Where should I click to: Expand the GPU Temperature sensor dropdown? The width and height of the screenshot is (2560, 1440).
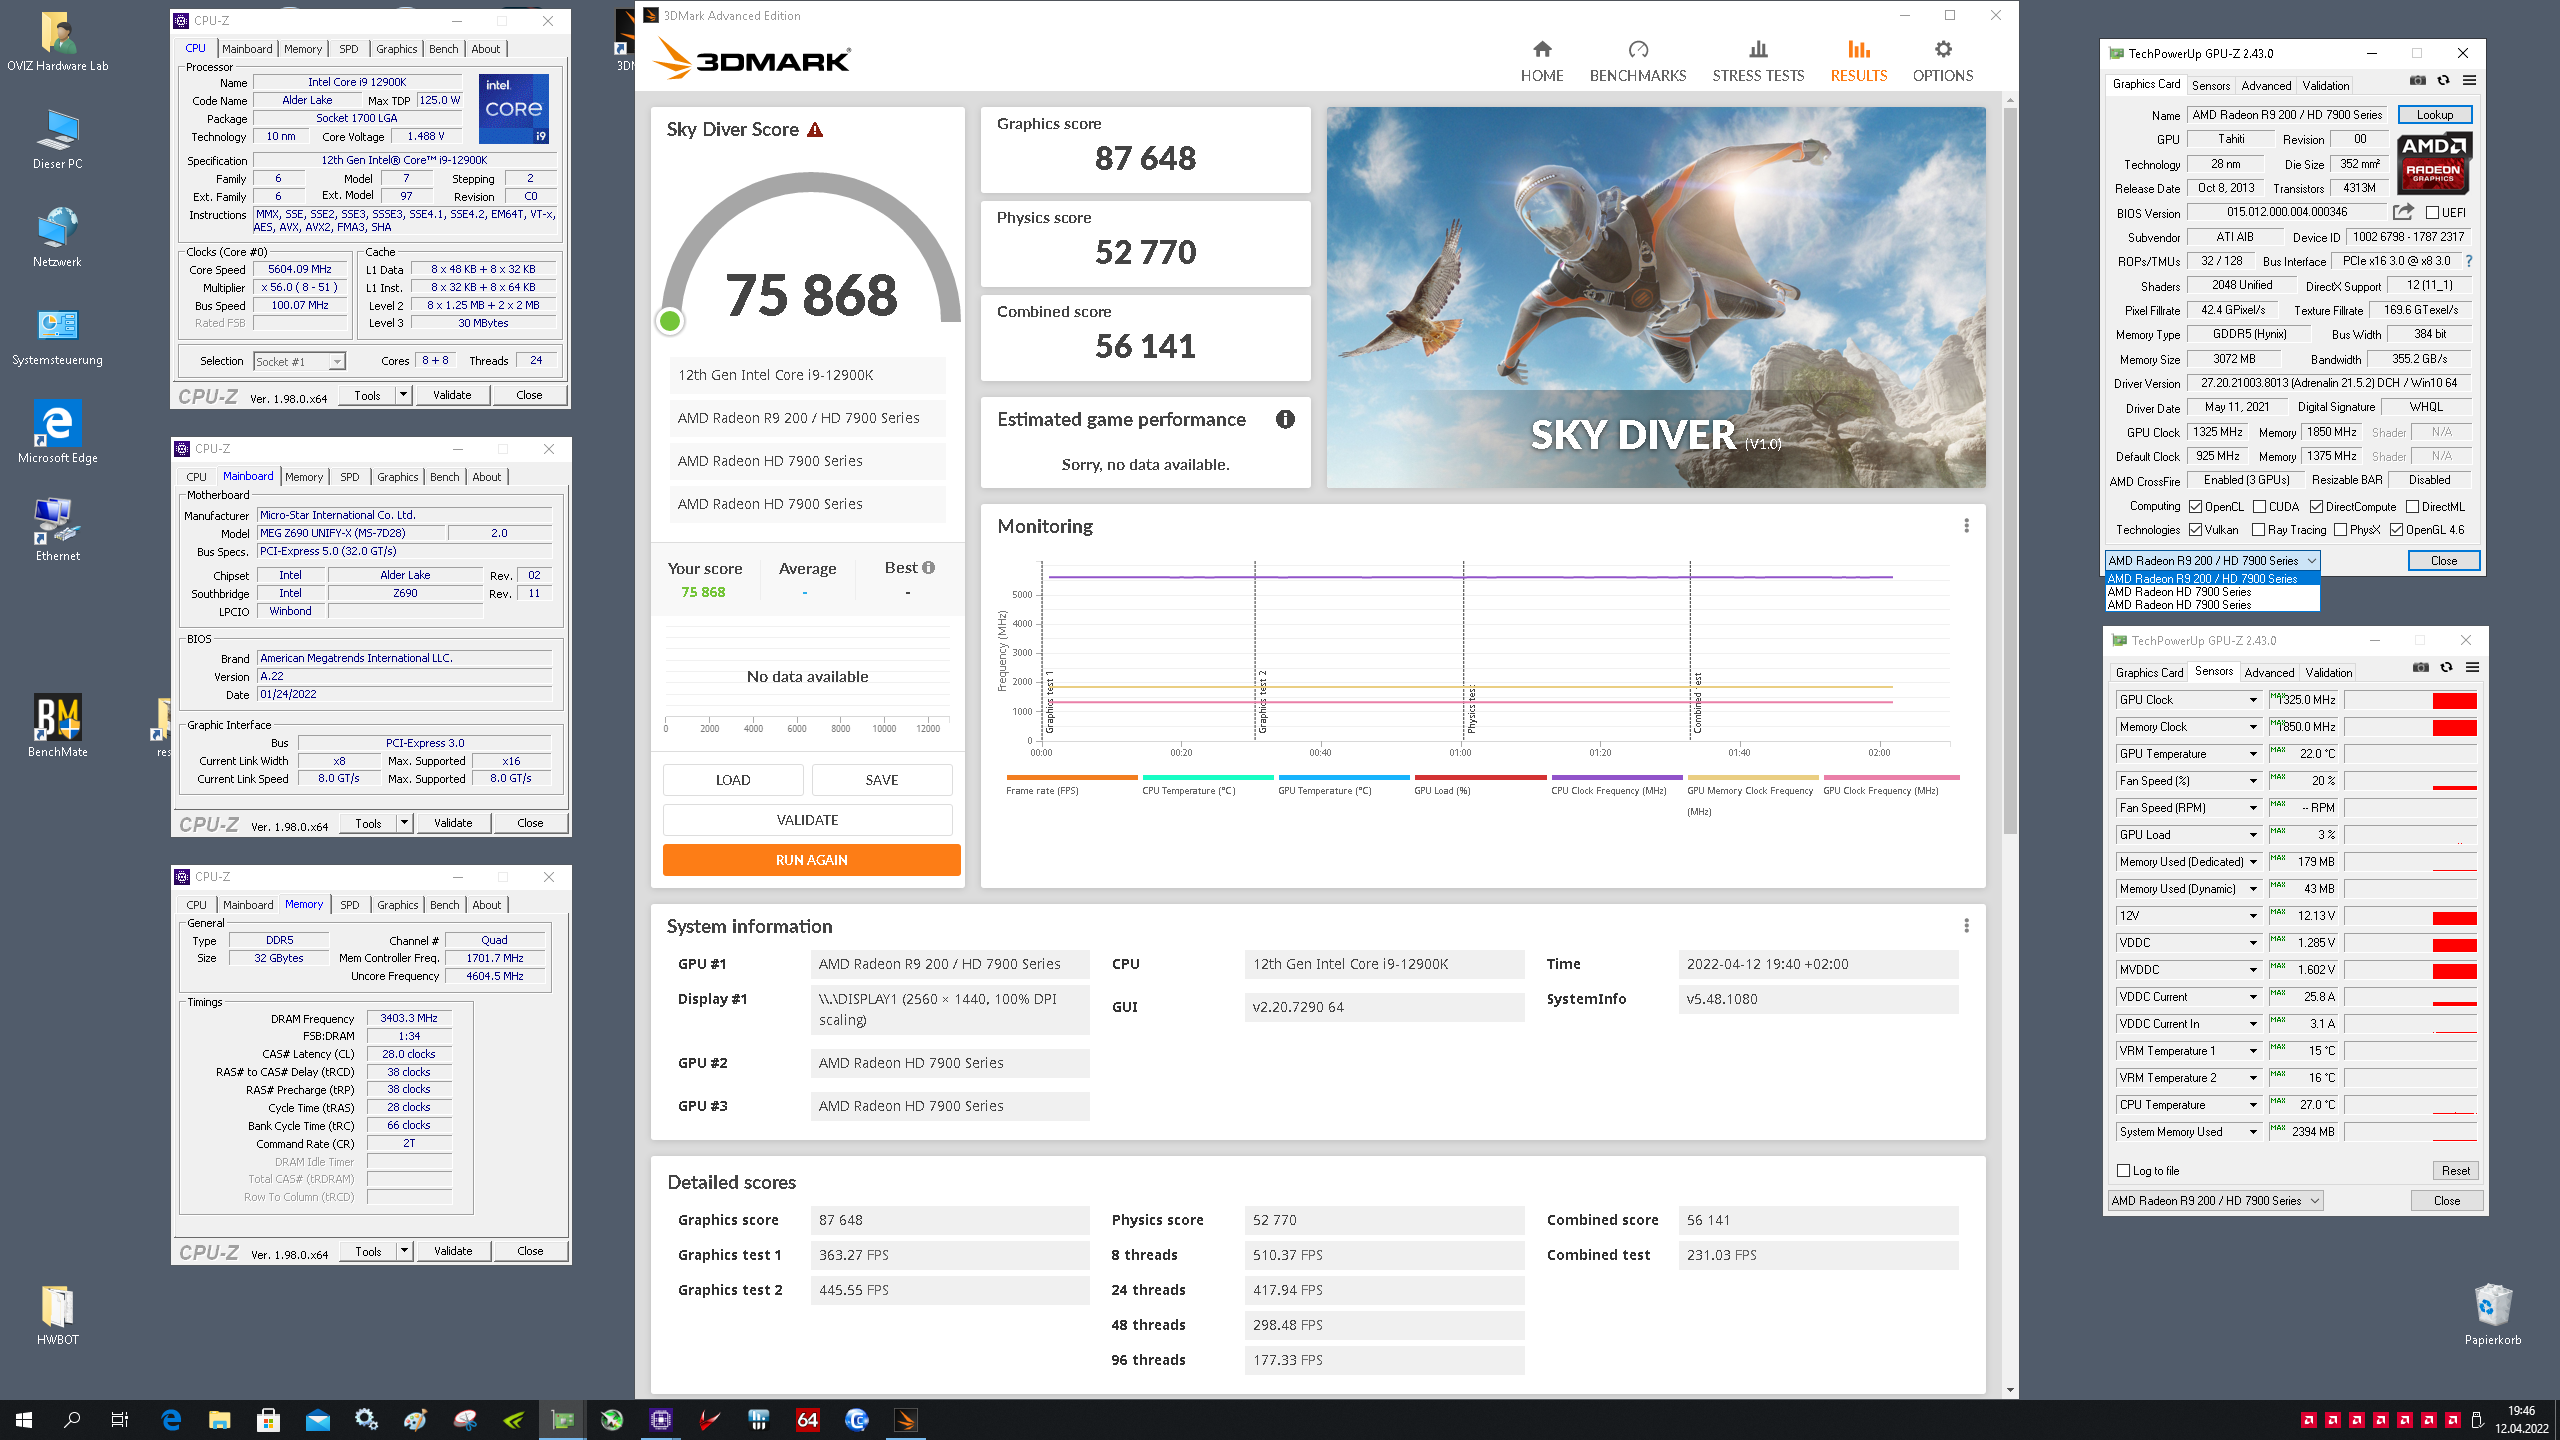pyautogui.click(x=2253, y=754)
